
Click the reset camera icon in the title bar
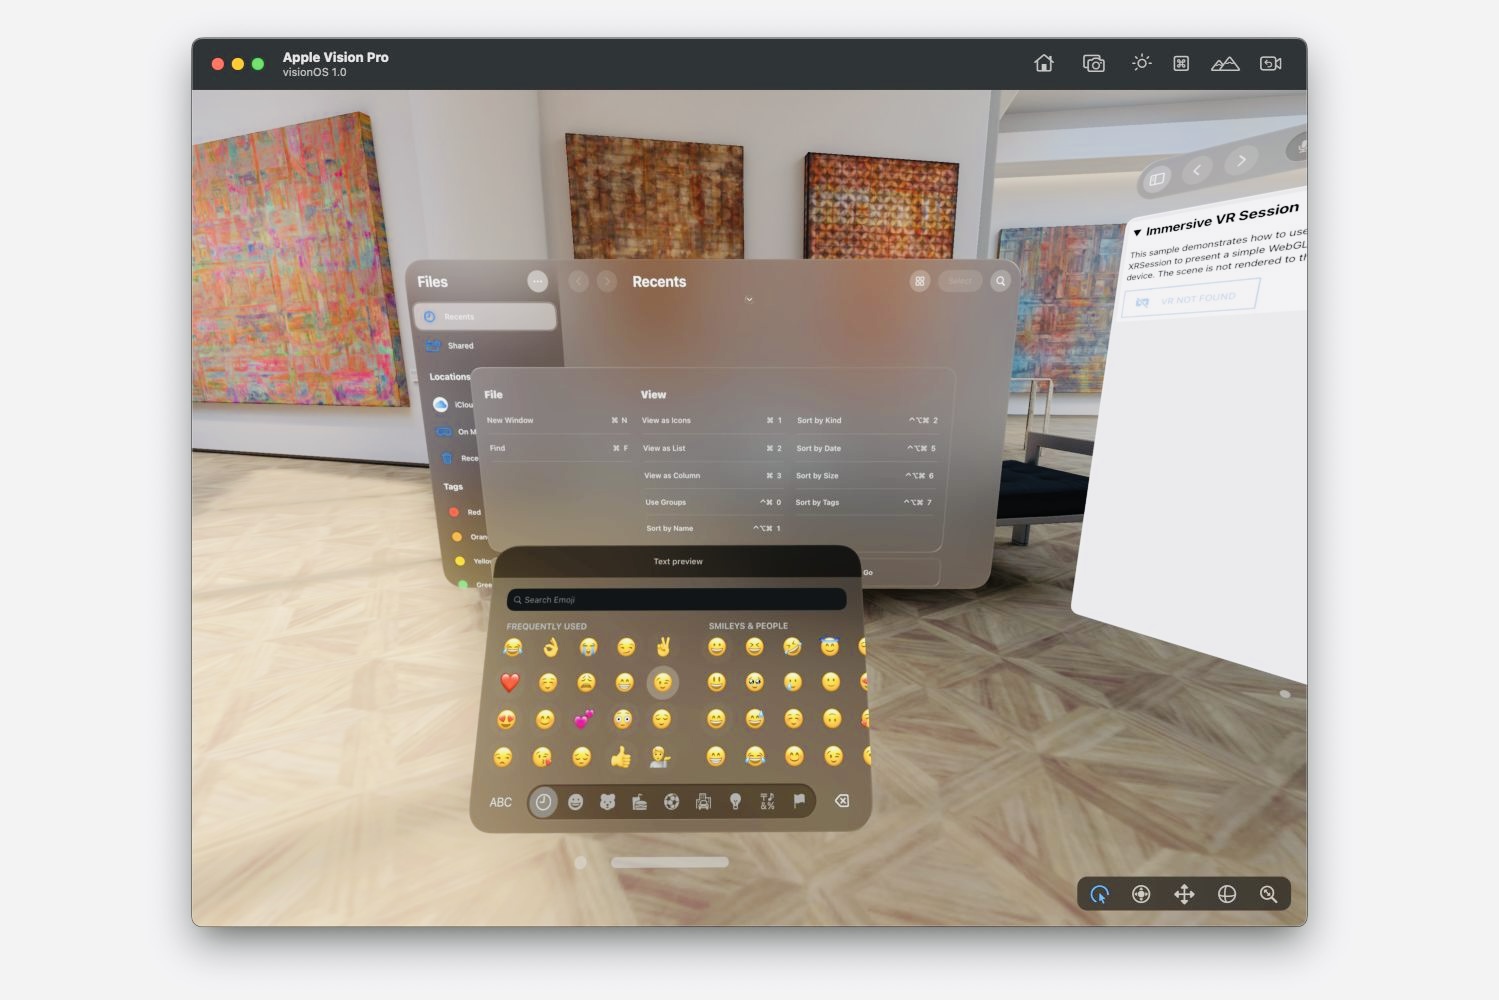pyautogui.click(x=1271, y=63)
